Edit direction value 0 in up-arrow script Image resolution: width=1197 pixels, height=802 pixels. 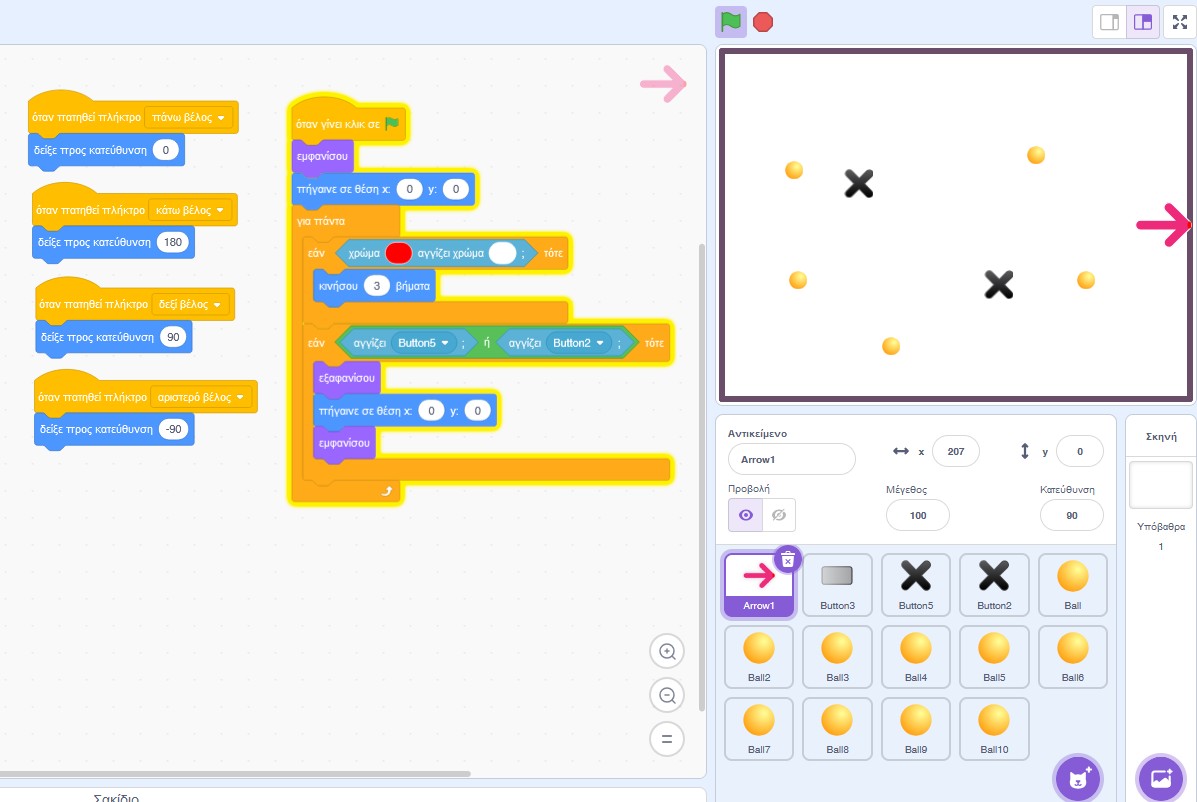(x=166, y=150)
